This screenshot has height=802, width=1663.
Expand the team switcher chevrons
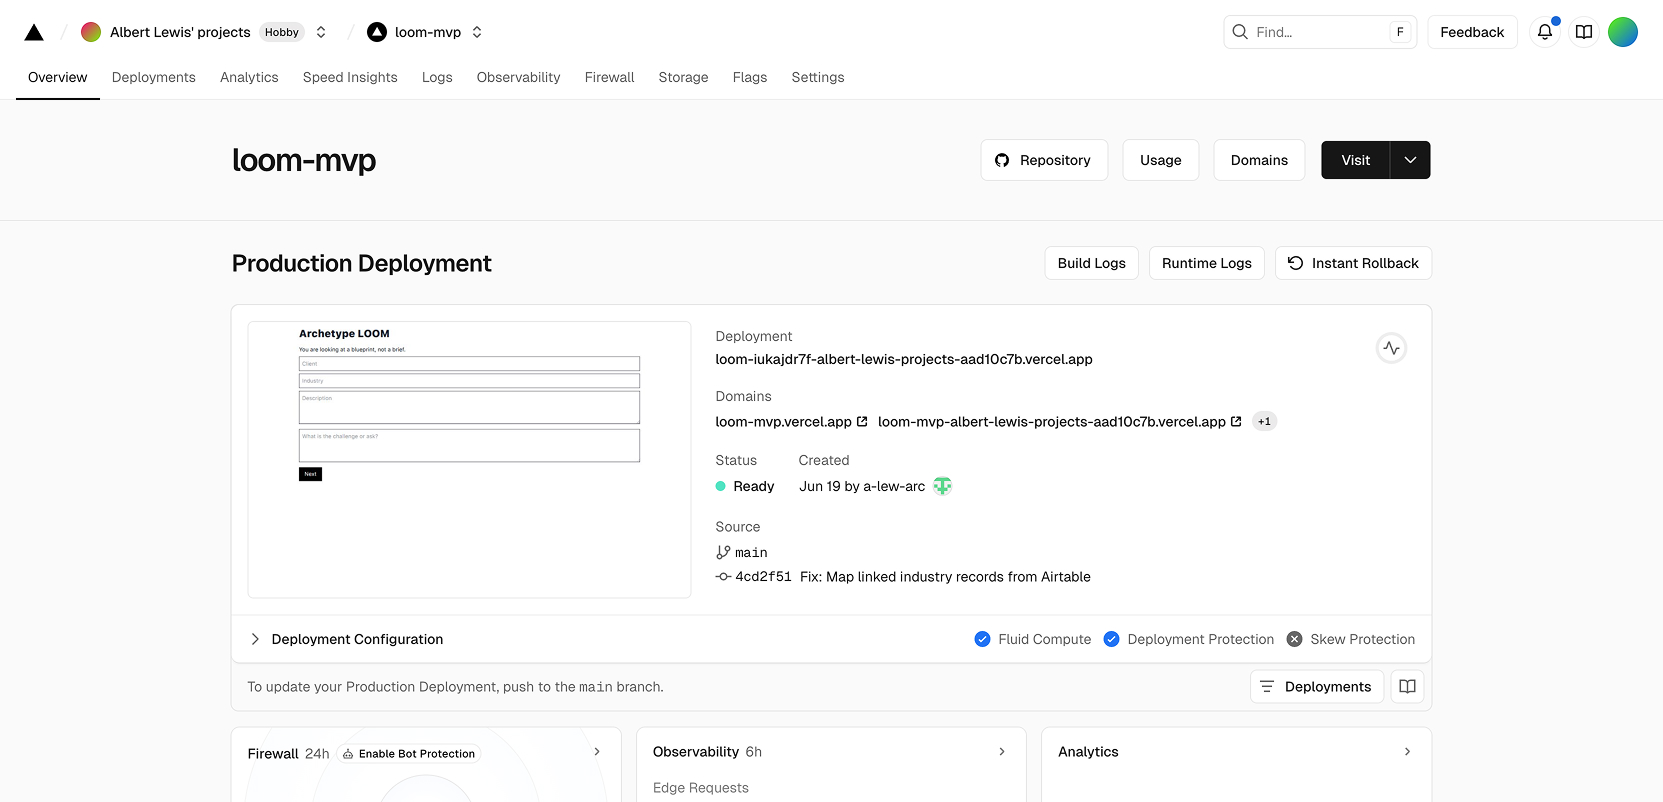321,32
